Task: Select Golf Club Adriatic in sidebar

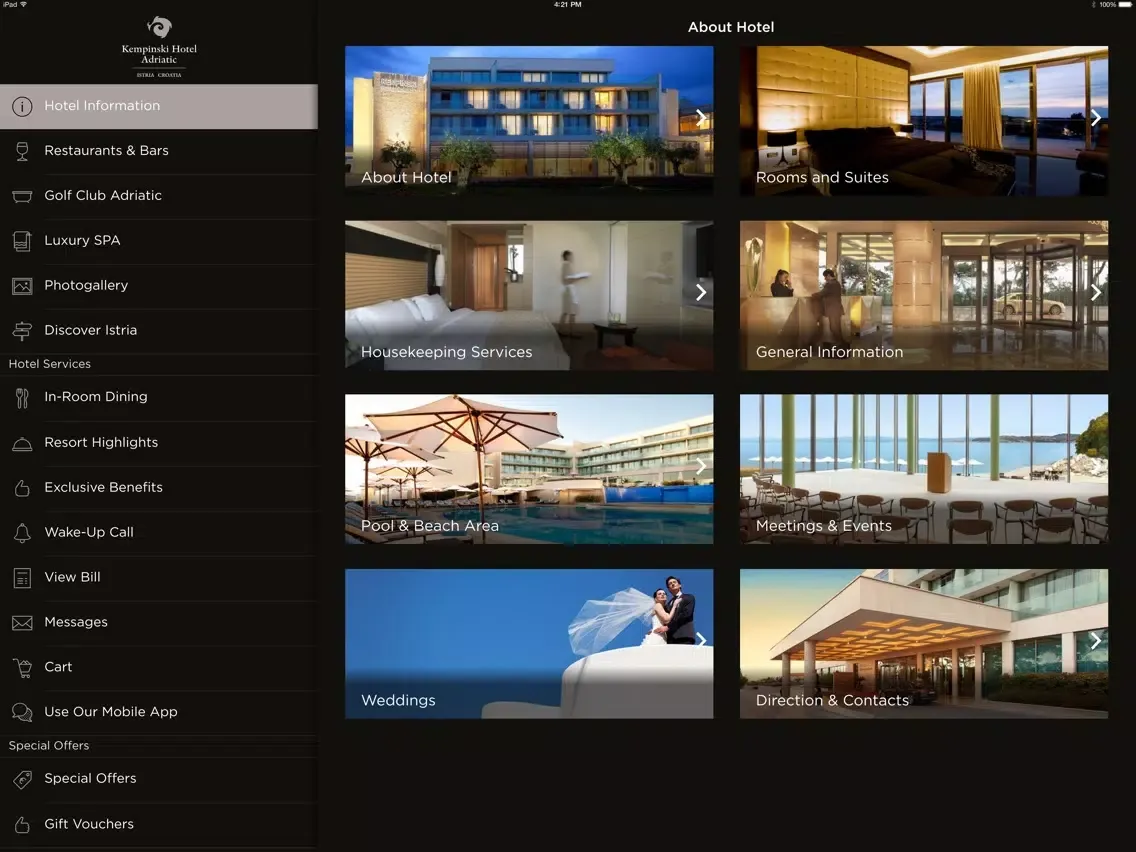Action: click(x=159, y=196)
